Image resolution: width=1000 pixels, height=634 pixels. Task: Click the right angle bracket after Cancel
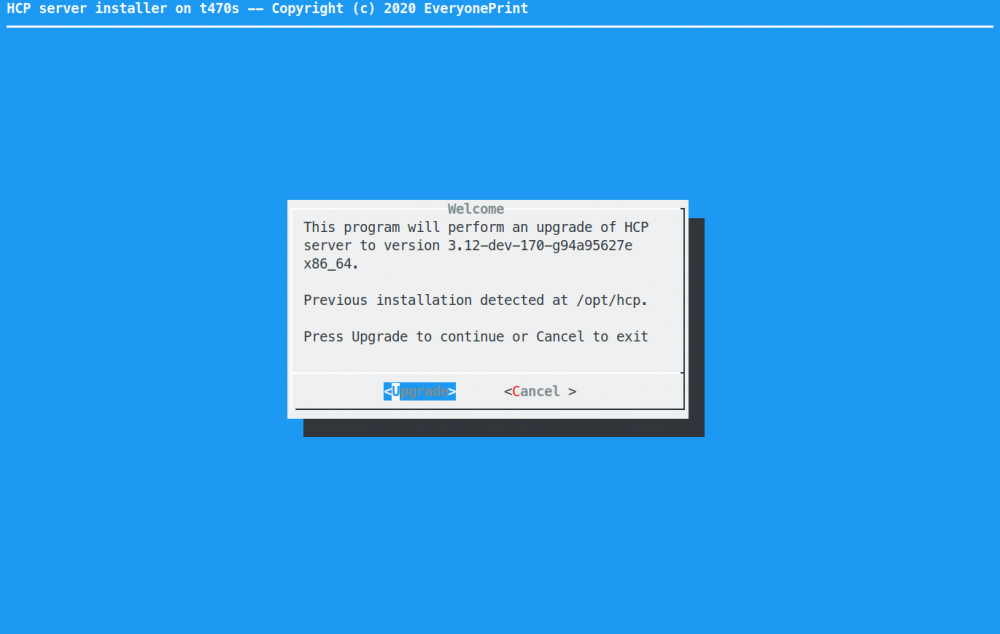(572, 391)
